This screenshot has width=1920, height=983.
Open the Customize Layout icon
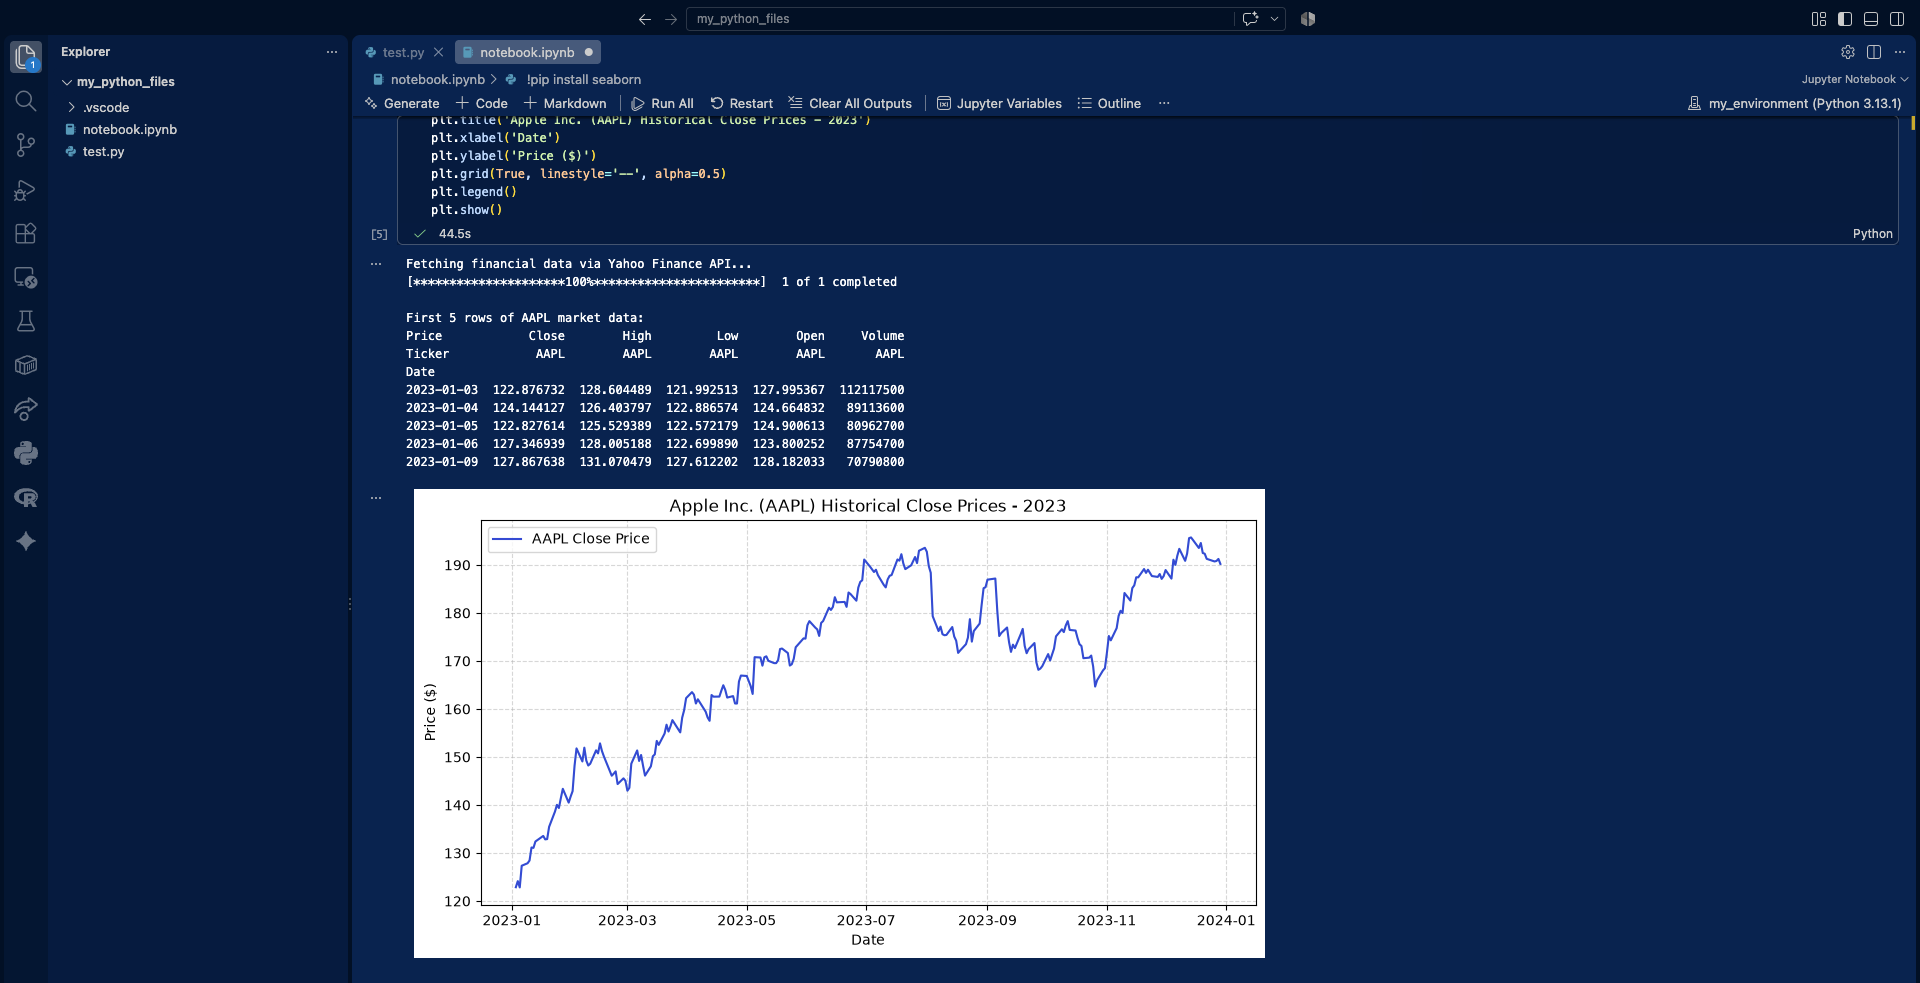click(1819, 19)
